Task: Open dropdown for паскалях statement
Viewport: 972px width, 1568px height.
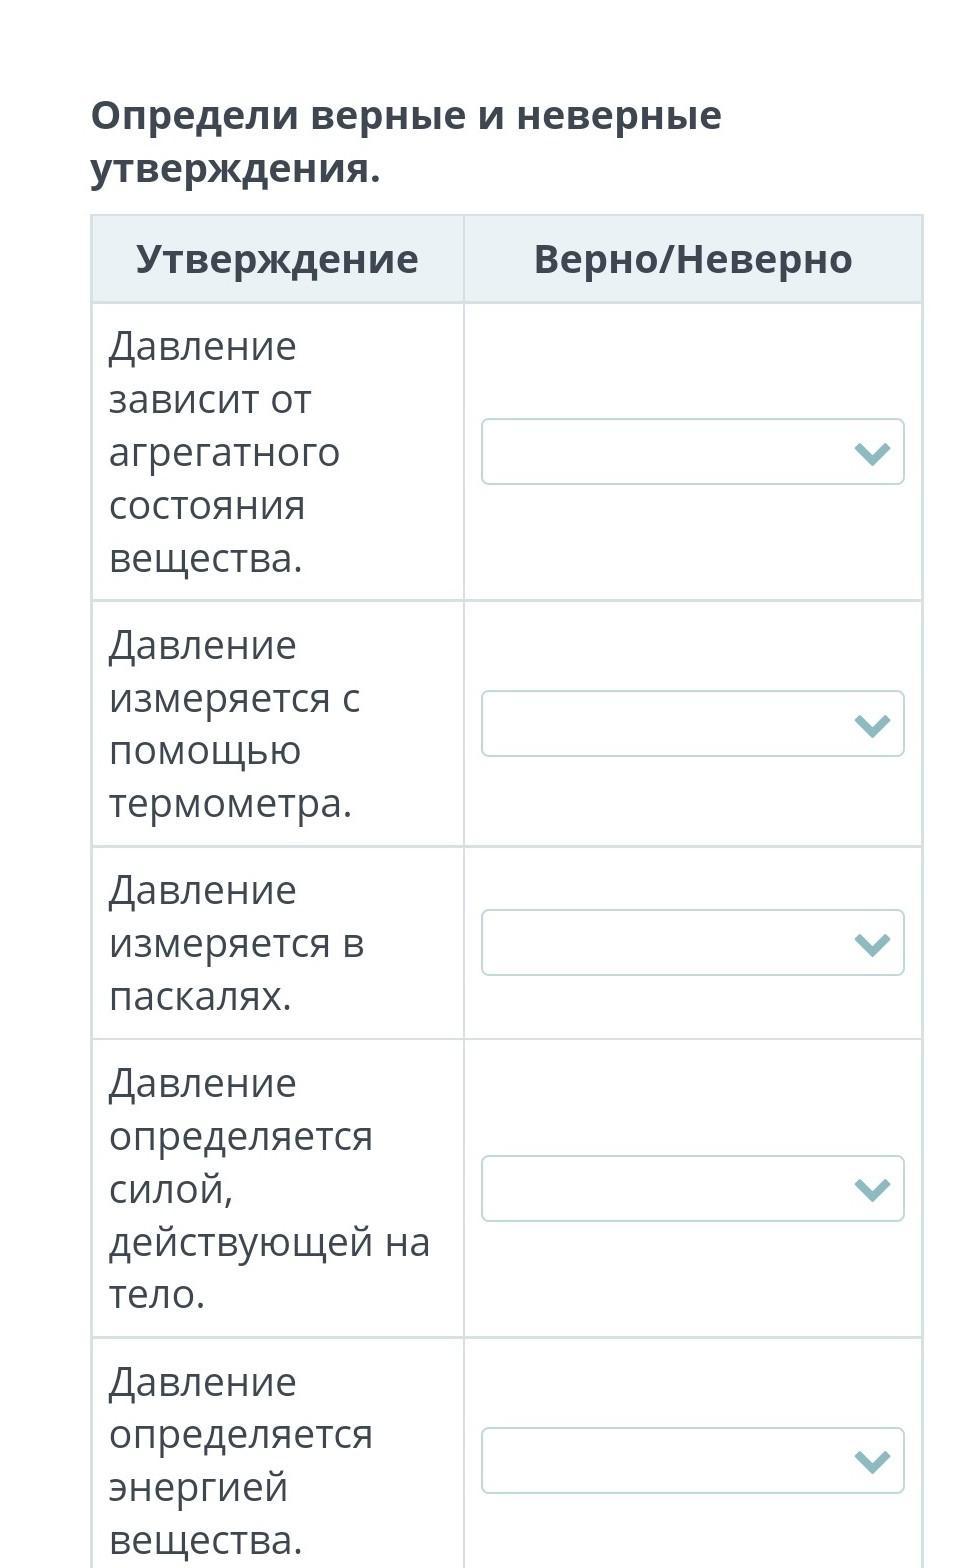Action: click(x=692, y=943)
